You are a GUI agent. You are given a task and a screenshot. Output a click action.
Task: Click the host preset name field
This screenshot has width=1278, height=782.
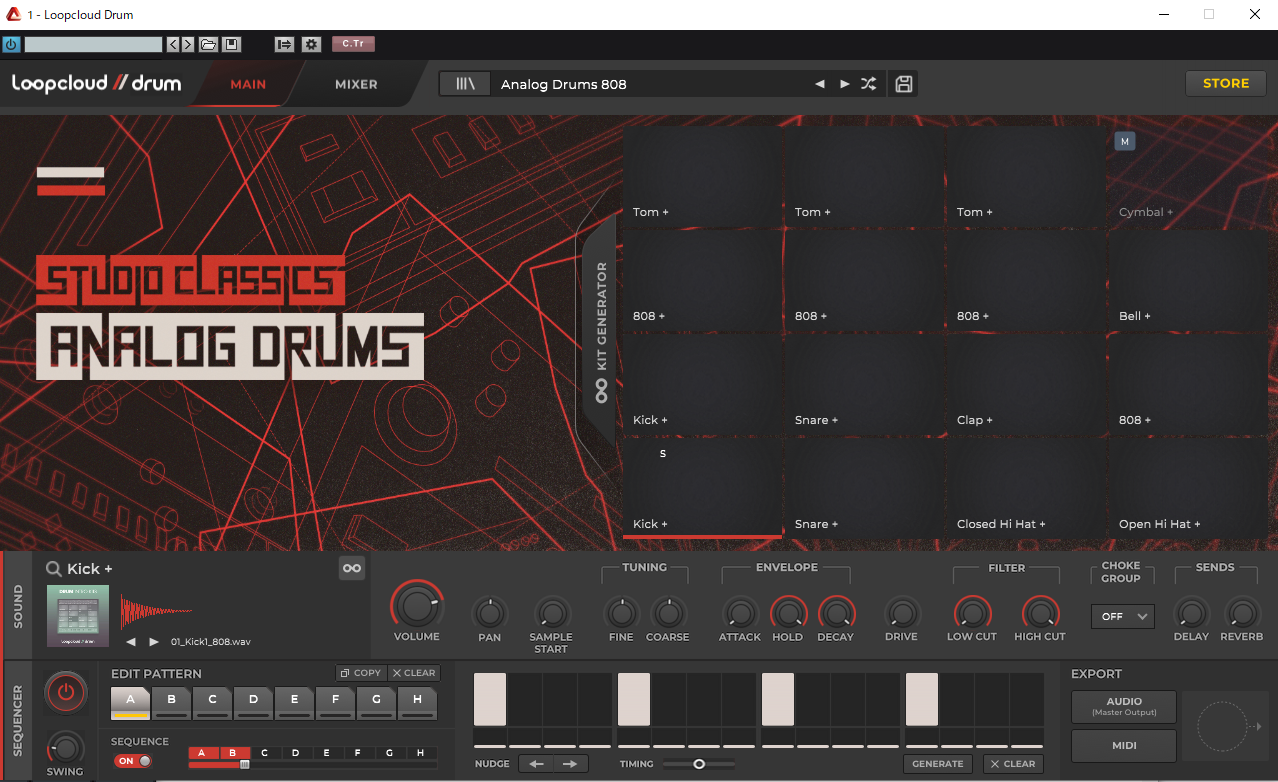tap(93, 44)
